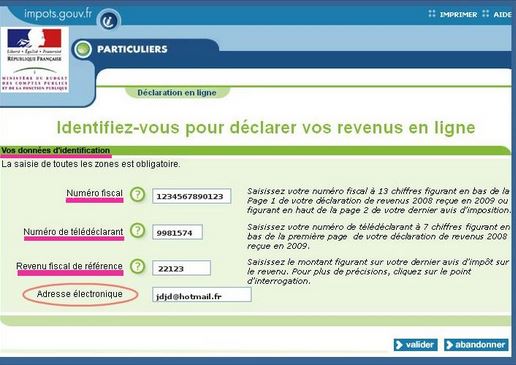516x365 pixels.
Task: Click the dots icon before IMPRIMER
Action: 432,14
